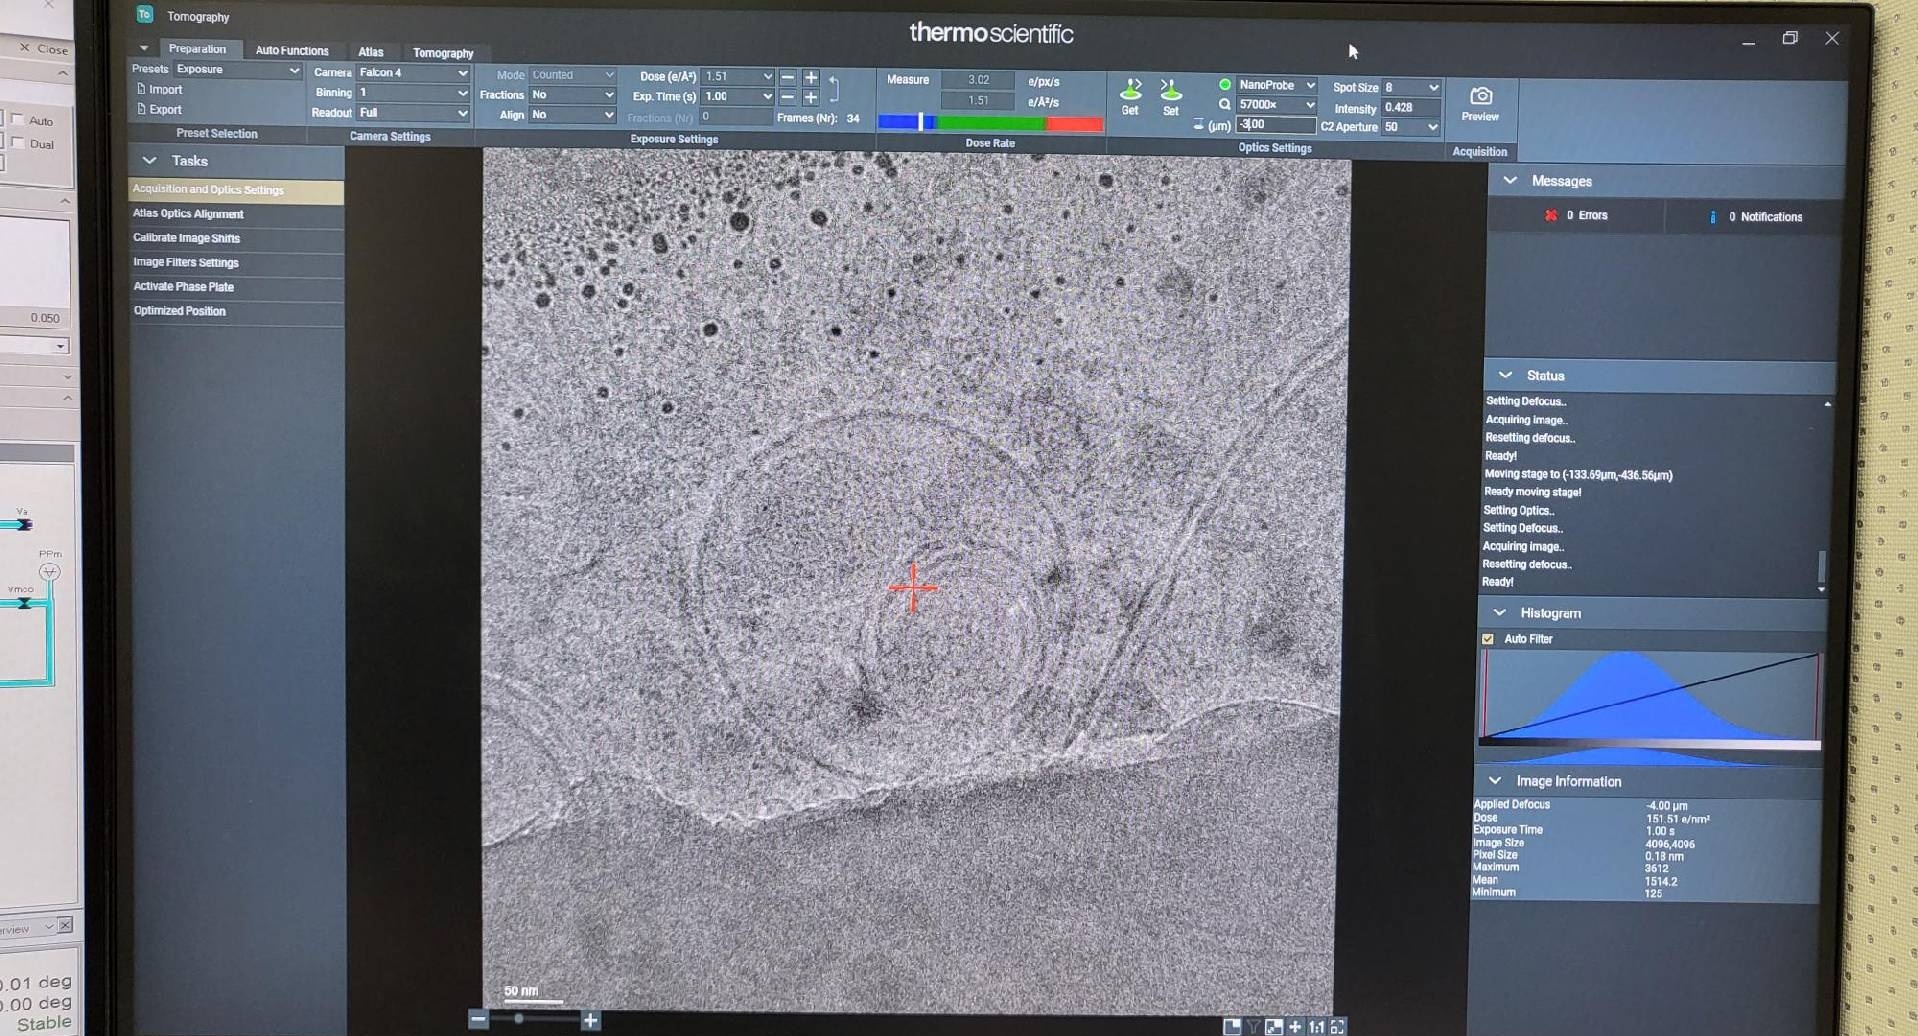1918x1036 pixels.
Task: Zoom in the image with the plus button
Action: [x=591, y=1020]
